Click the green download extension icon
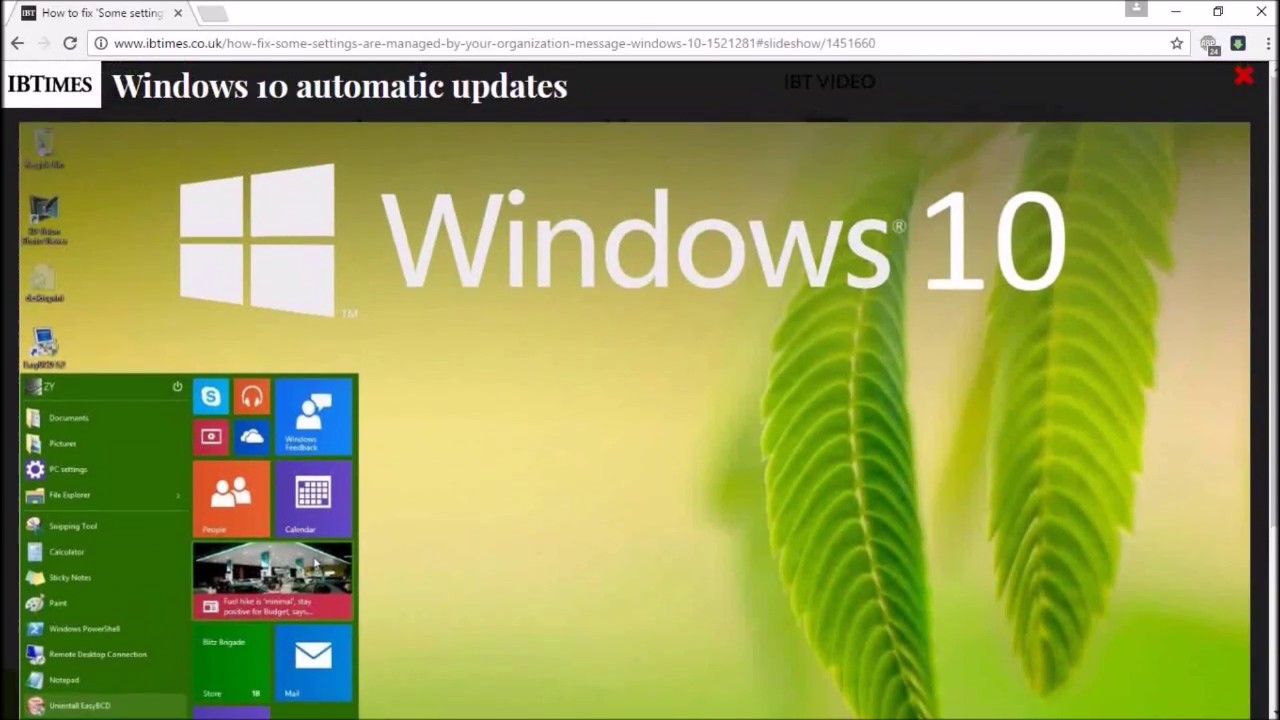 click(x=1238, y=43)
